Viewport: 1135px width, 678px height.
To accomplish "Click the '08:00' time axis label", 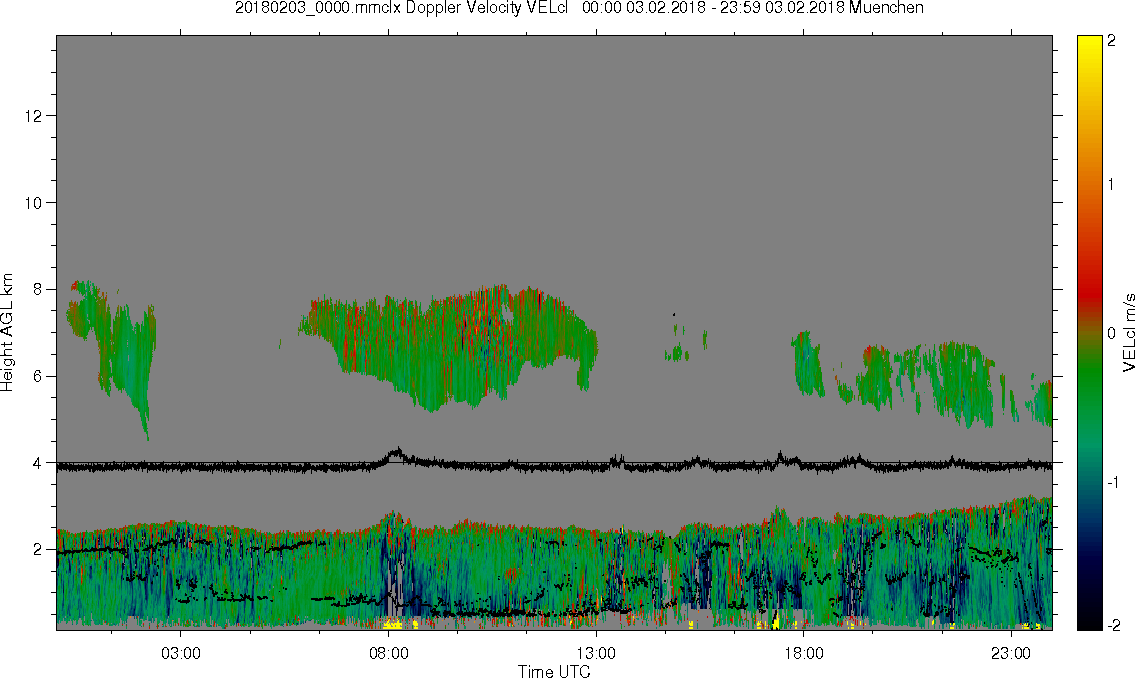I will [x=389, y=653].
